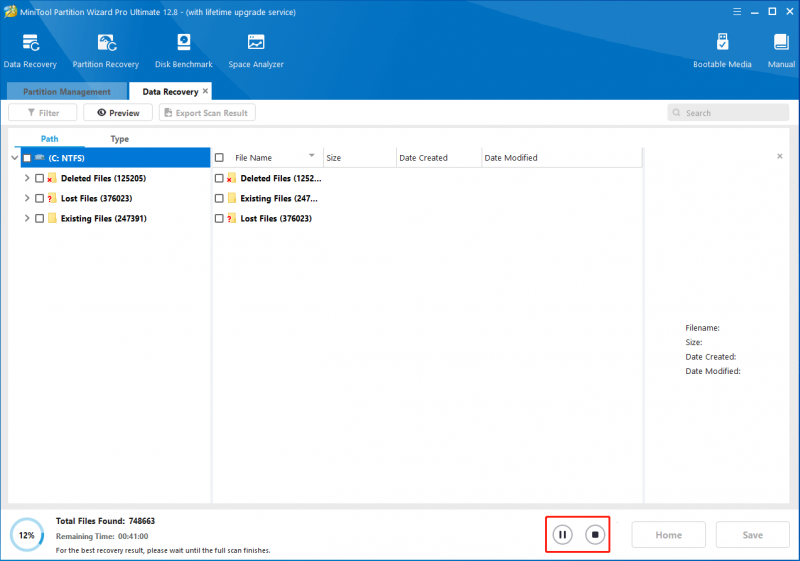The image size is (800, 561).
Task: Click the search magnifier icon
Action: click(x=677, y=113)
